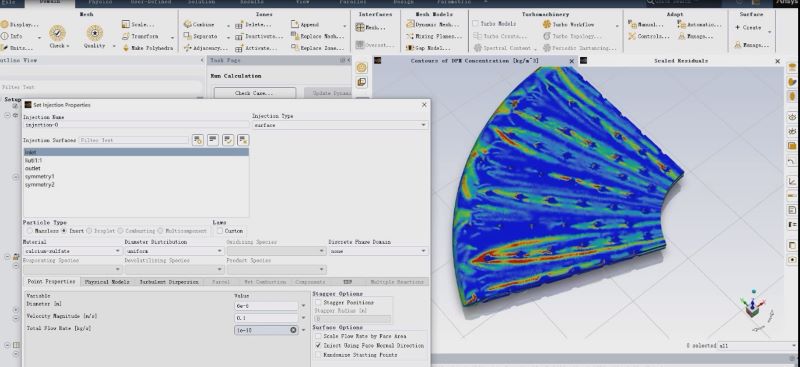Screen dimensions: 800x367
Task: Open the Discrete Phase Domain dropdown
Action: [378, 251]
